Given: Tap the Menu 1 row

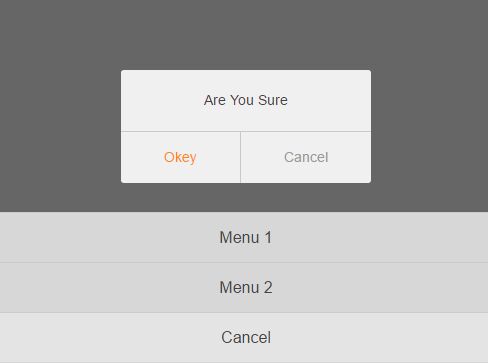Looking at the screenshot, I should pos(244,237).
